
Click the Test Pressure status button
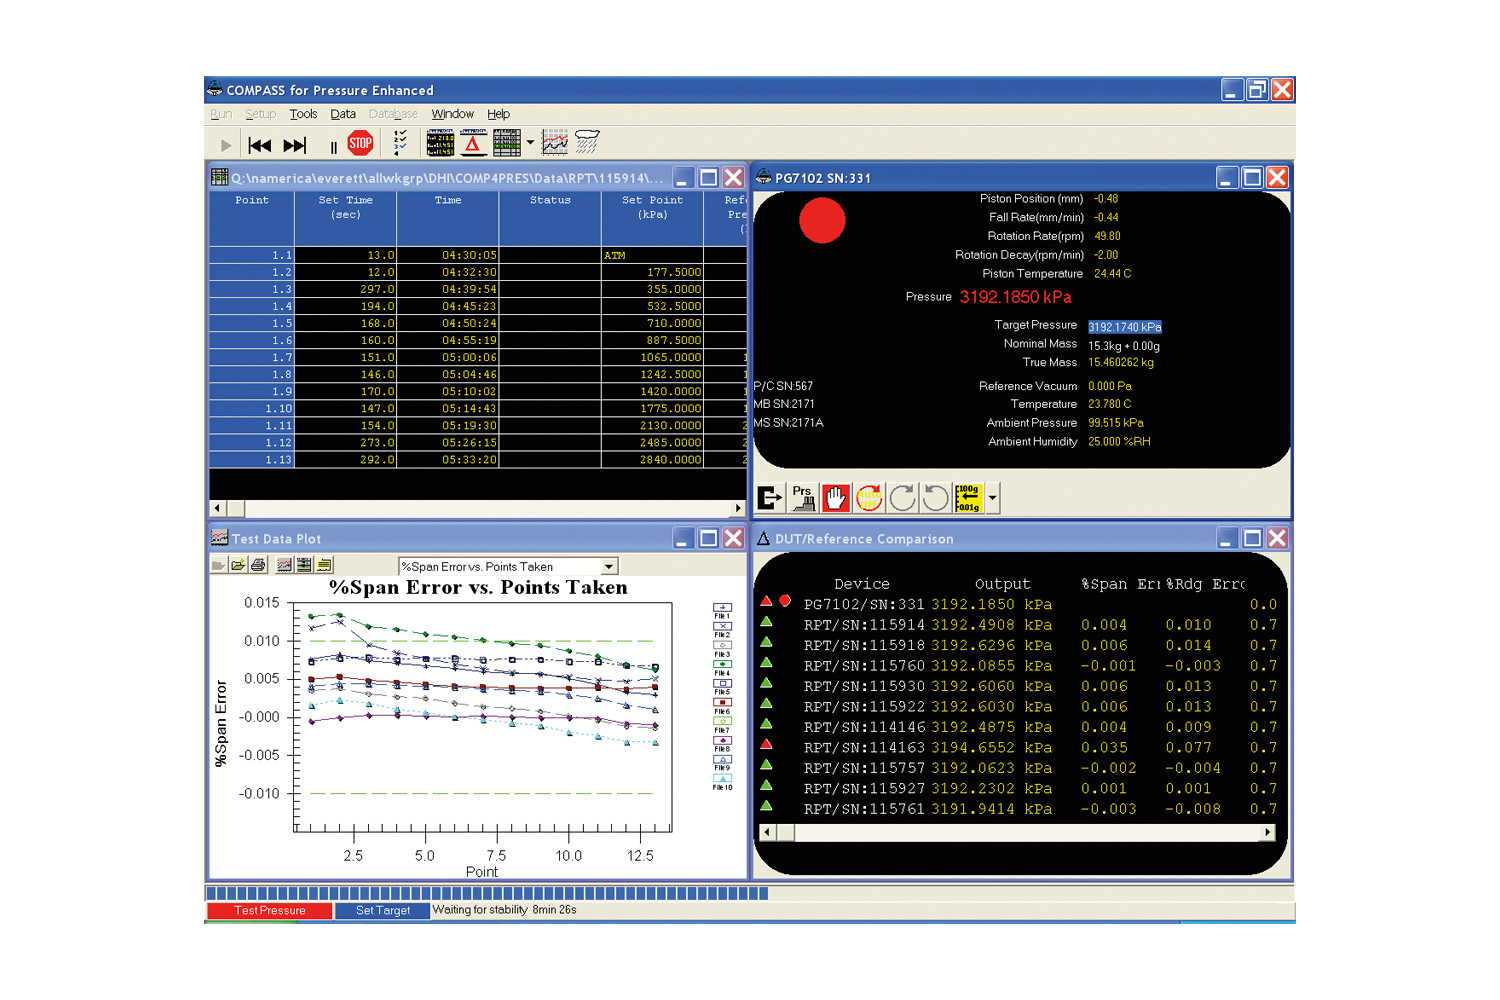click(x=268, y=910)
